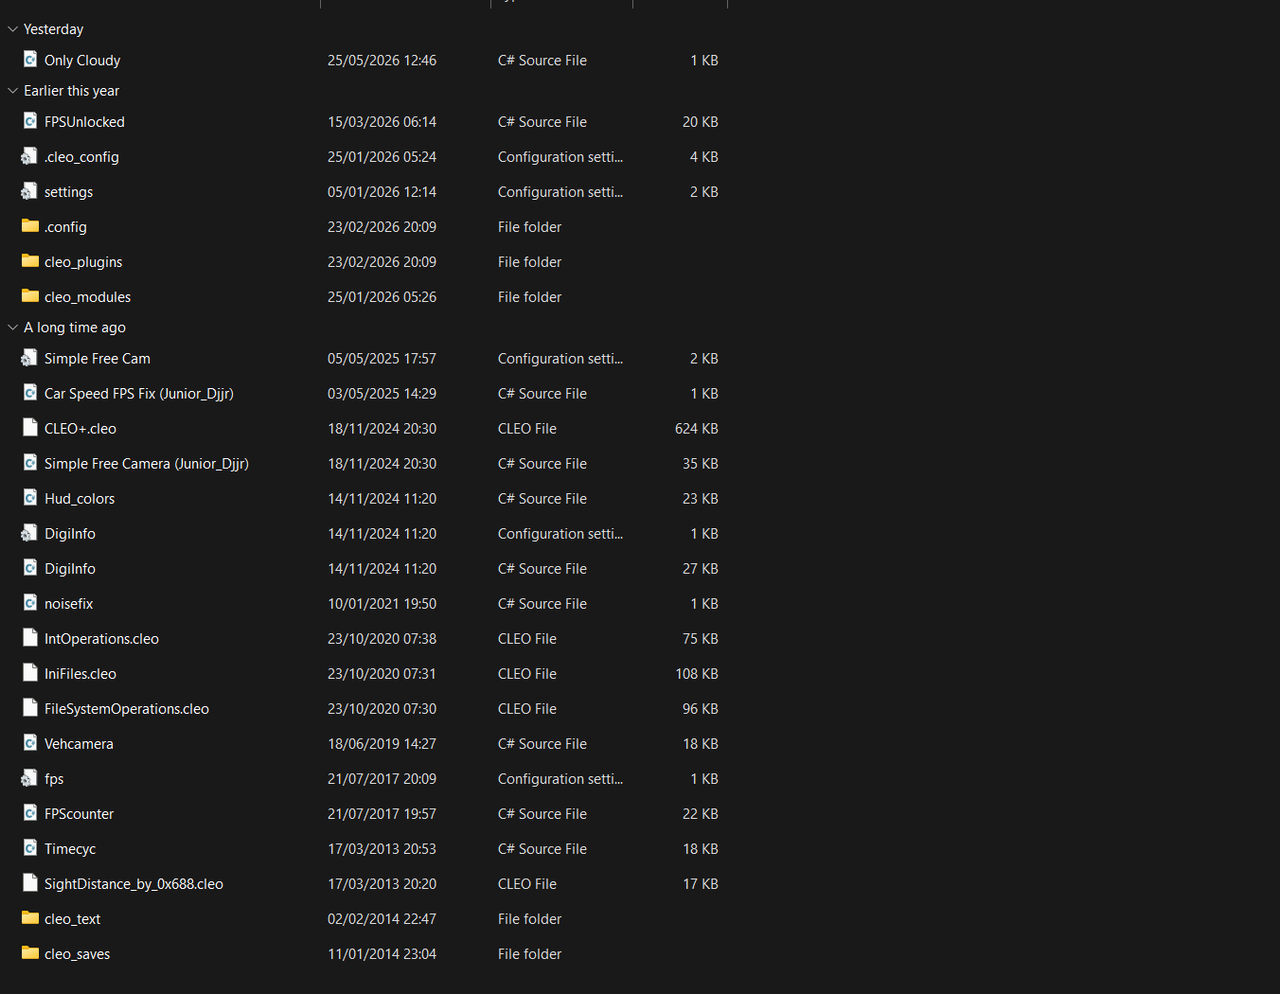
Task: Select the cleo_saves folder name
Action: point(77,954)
